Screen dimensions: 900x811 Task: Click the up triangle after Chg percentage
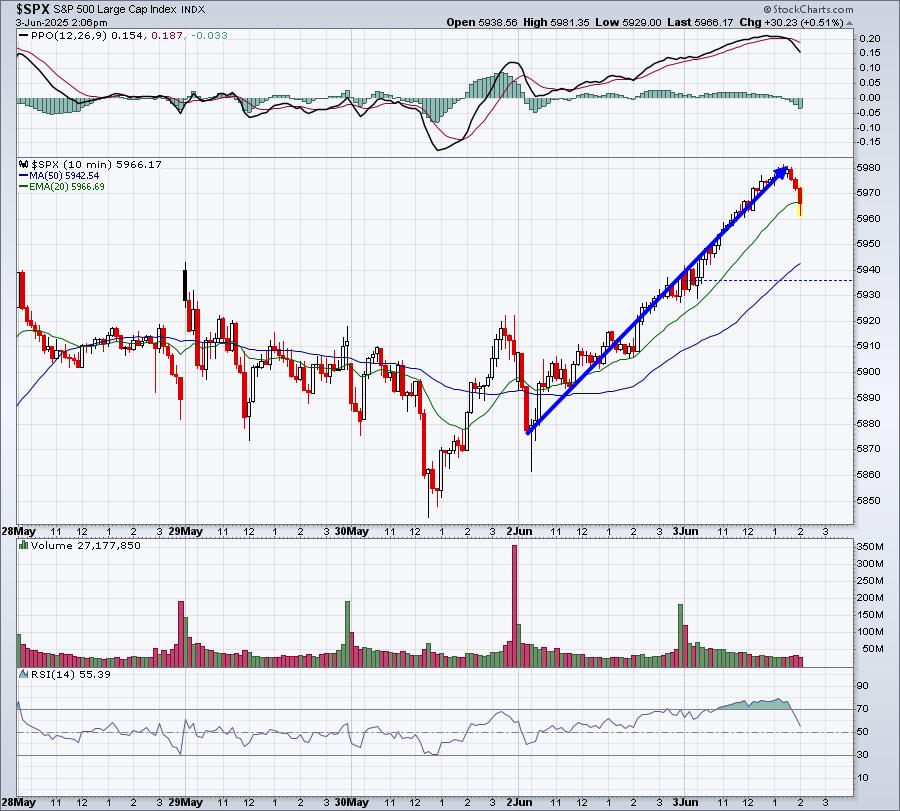click(x=850, y=23)
